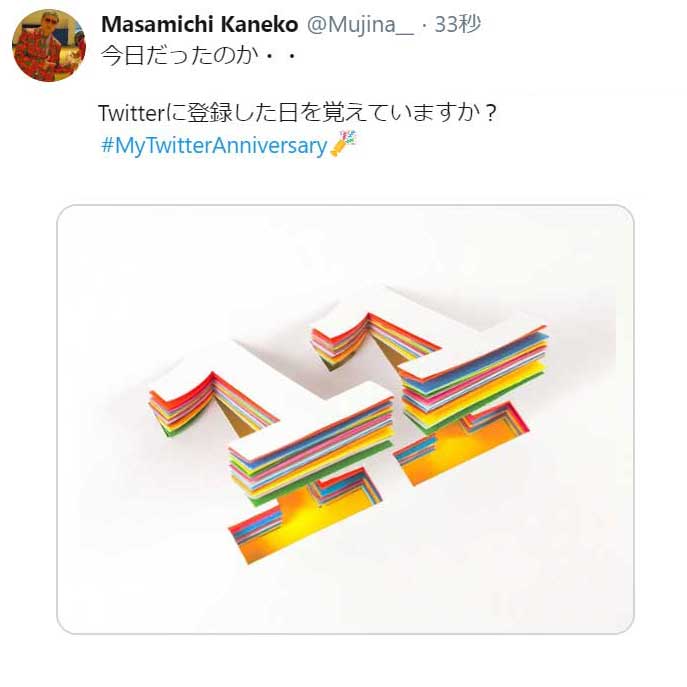Click the 33秒 timestamp
Viewport: 687px width, 687px height.
click(x=457, y=25)
